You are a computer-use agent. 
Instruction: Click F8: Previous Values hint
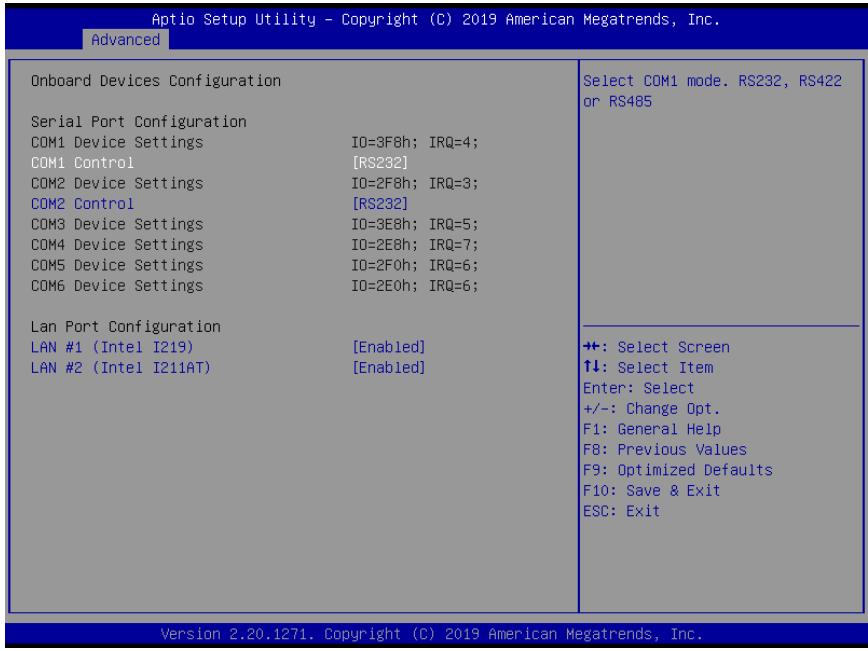pyautogui.click(x=665, y=450)
